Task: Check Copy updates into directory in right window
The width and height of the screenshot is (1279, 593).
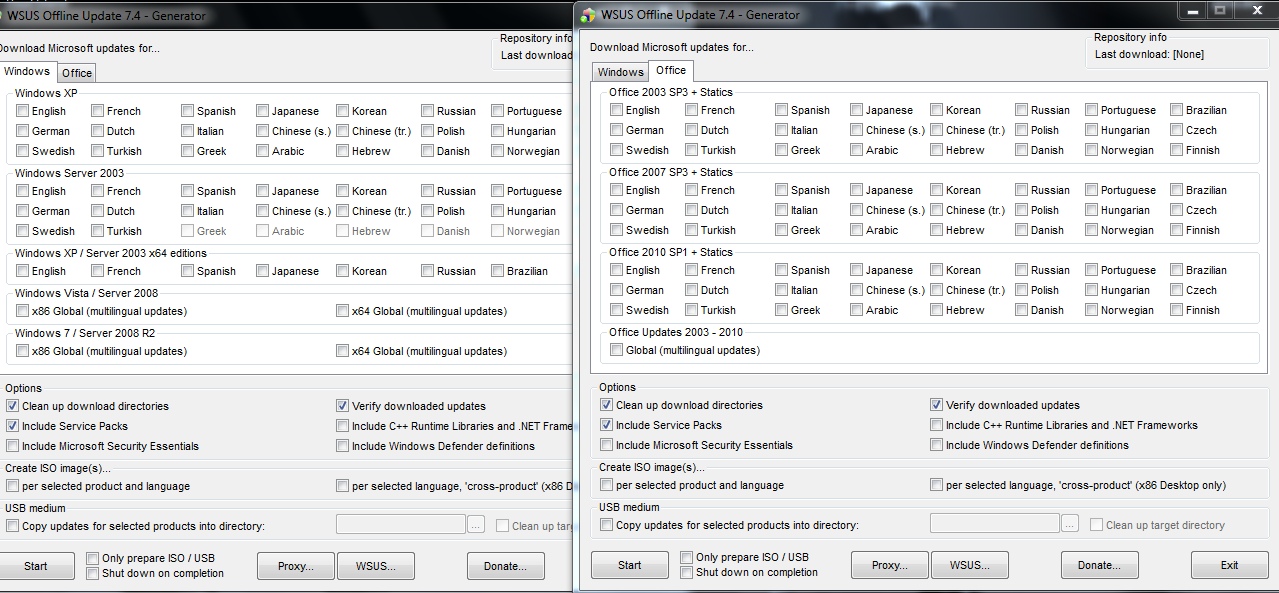Action: pyautogui.click(x=607, y=525)
